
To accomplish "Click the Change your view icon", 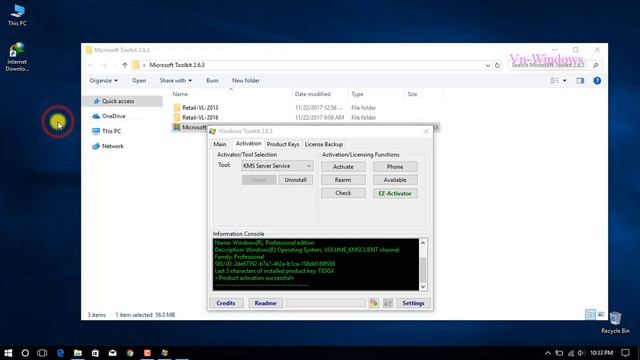I will 554,81.
